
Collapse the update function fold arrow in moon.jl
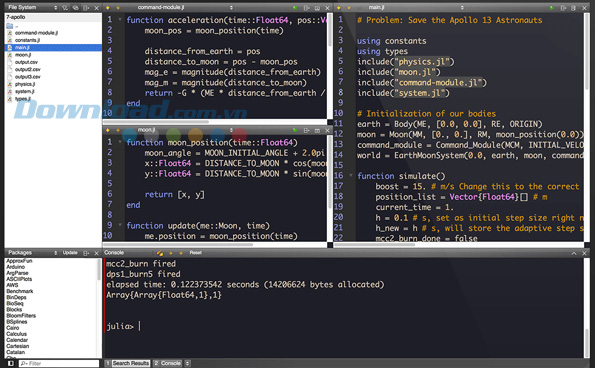coord(120,225)
